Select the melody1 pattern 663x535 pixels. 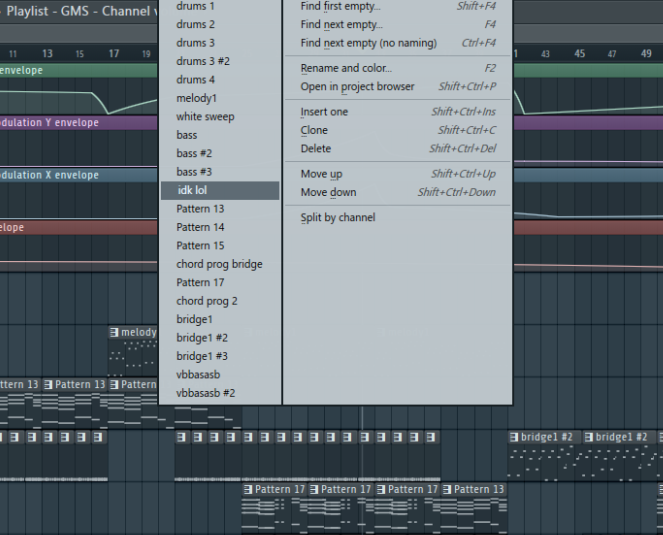click(220, 98)
